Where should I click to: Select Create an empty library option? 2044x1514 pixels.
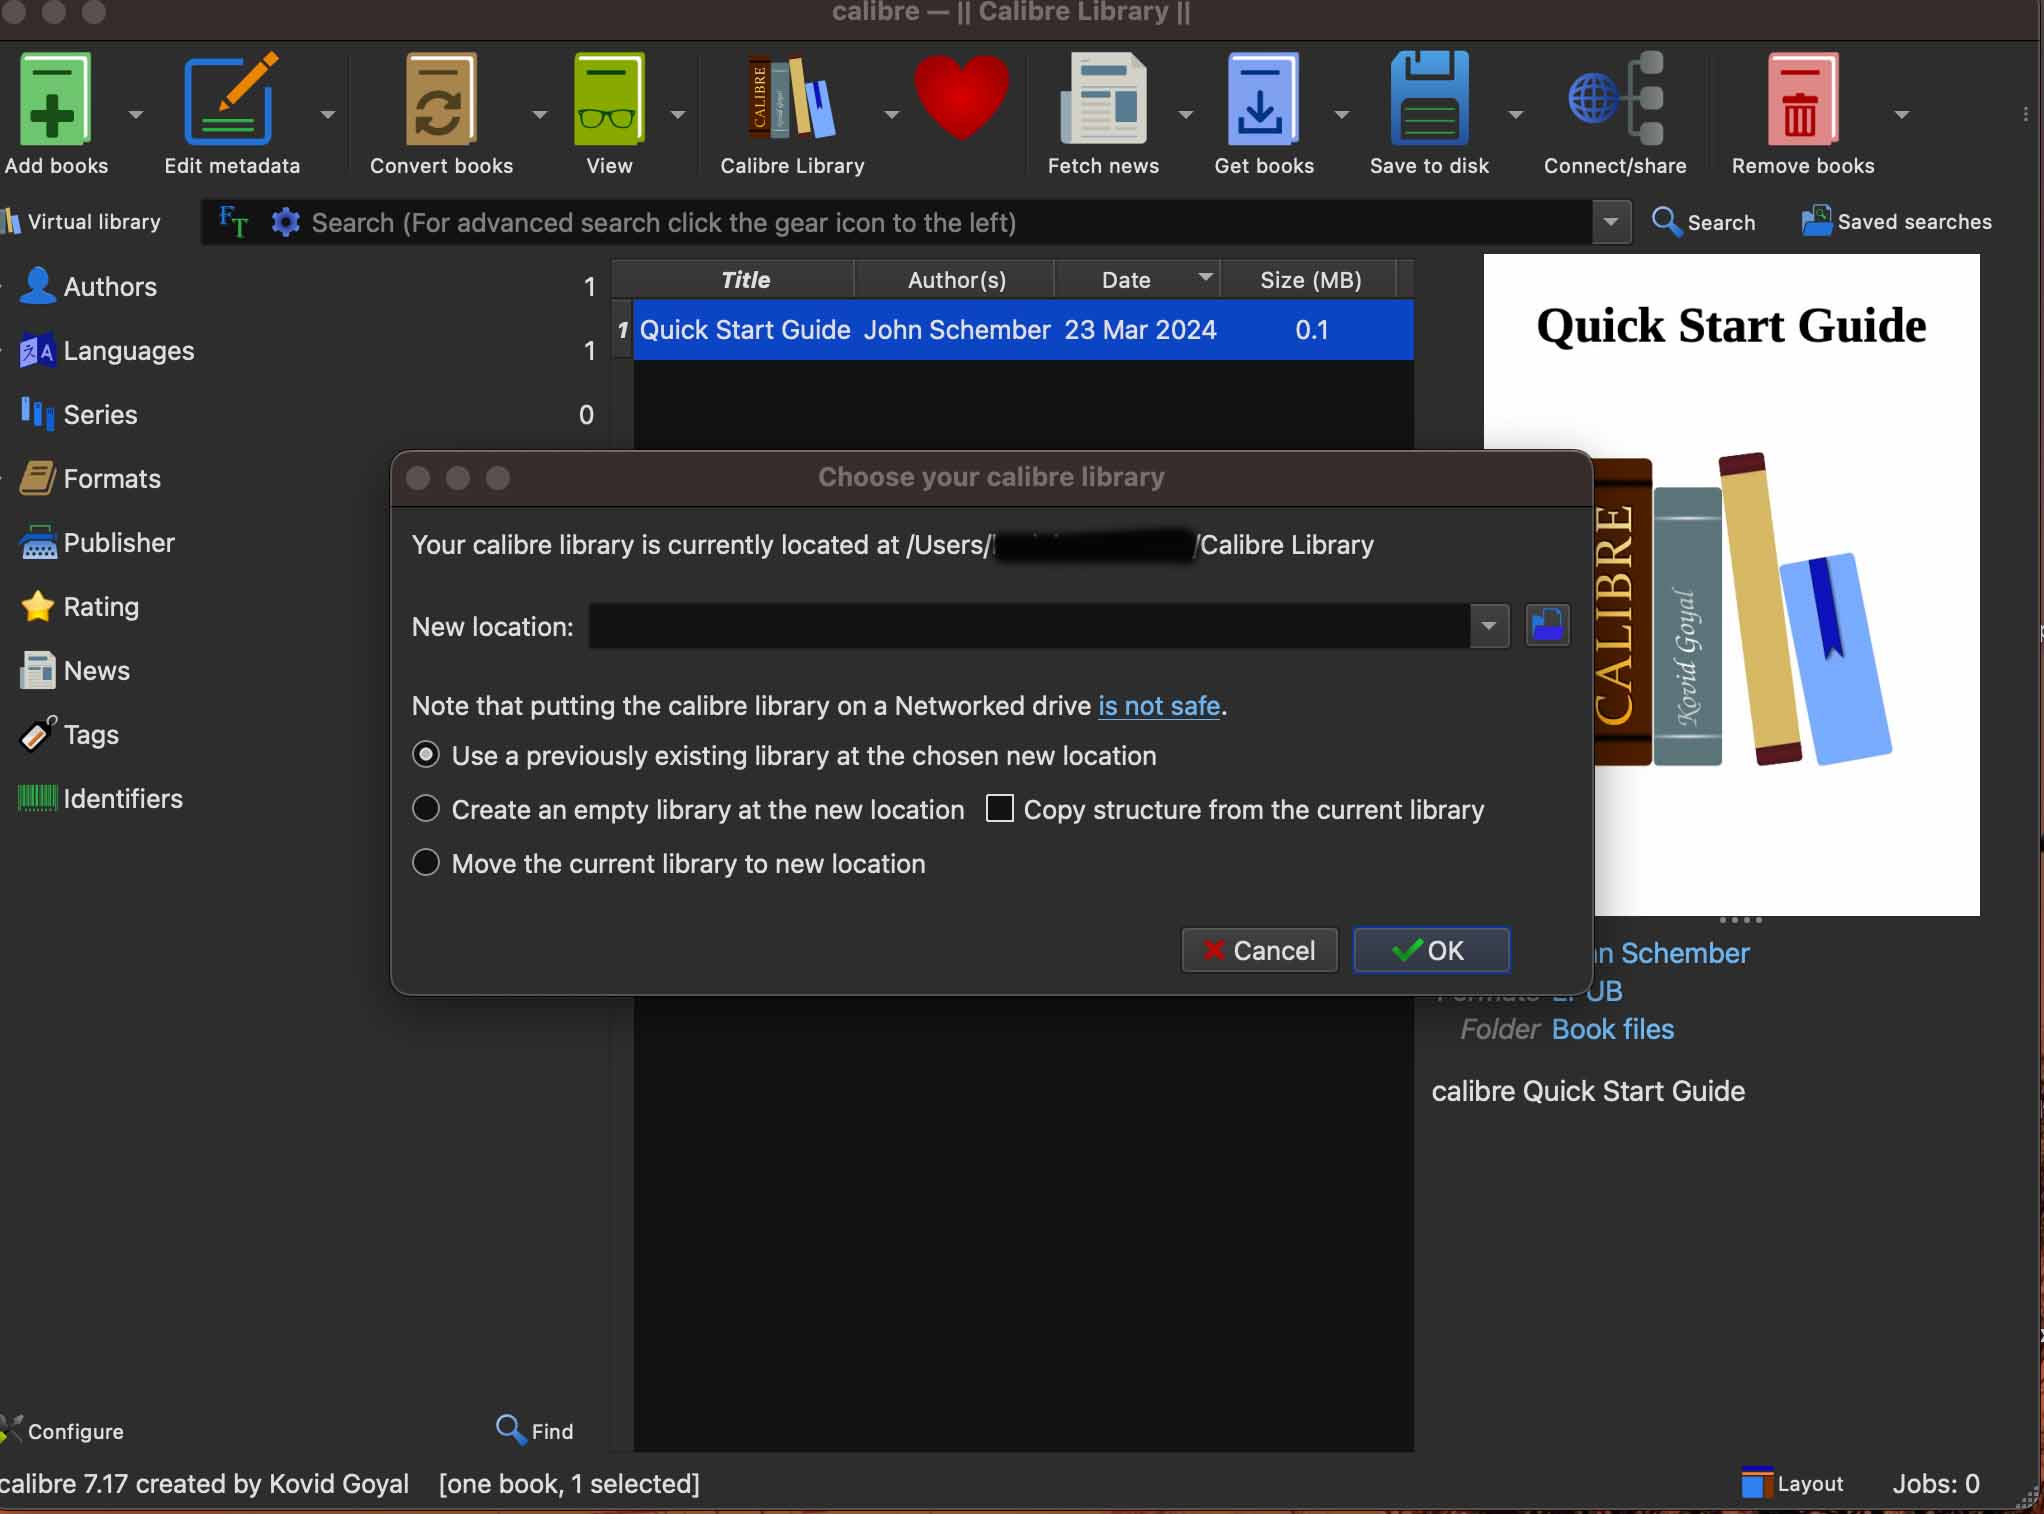pyautogui.click(x=426, y=809)
